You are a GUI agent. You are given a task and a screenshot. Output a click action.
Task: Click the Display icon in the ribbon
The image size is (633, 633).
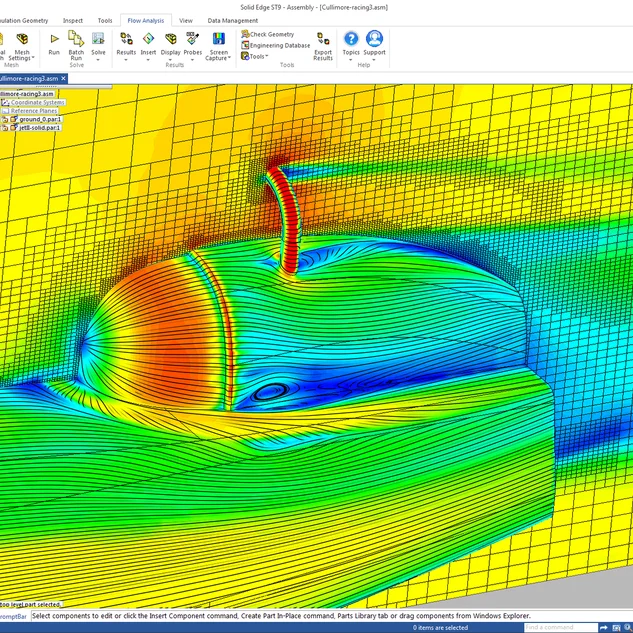click(x=171, y=38)
